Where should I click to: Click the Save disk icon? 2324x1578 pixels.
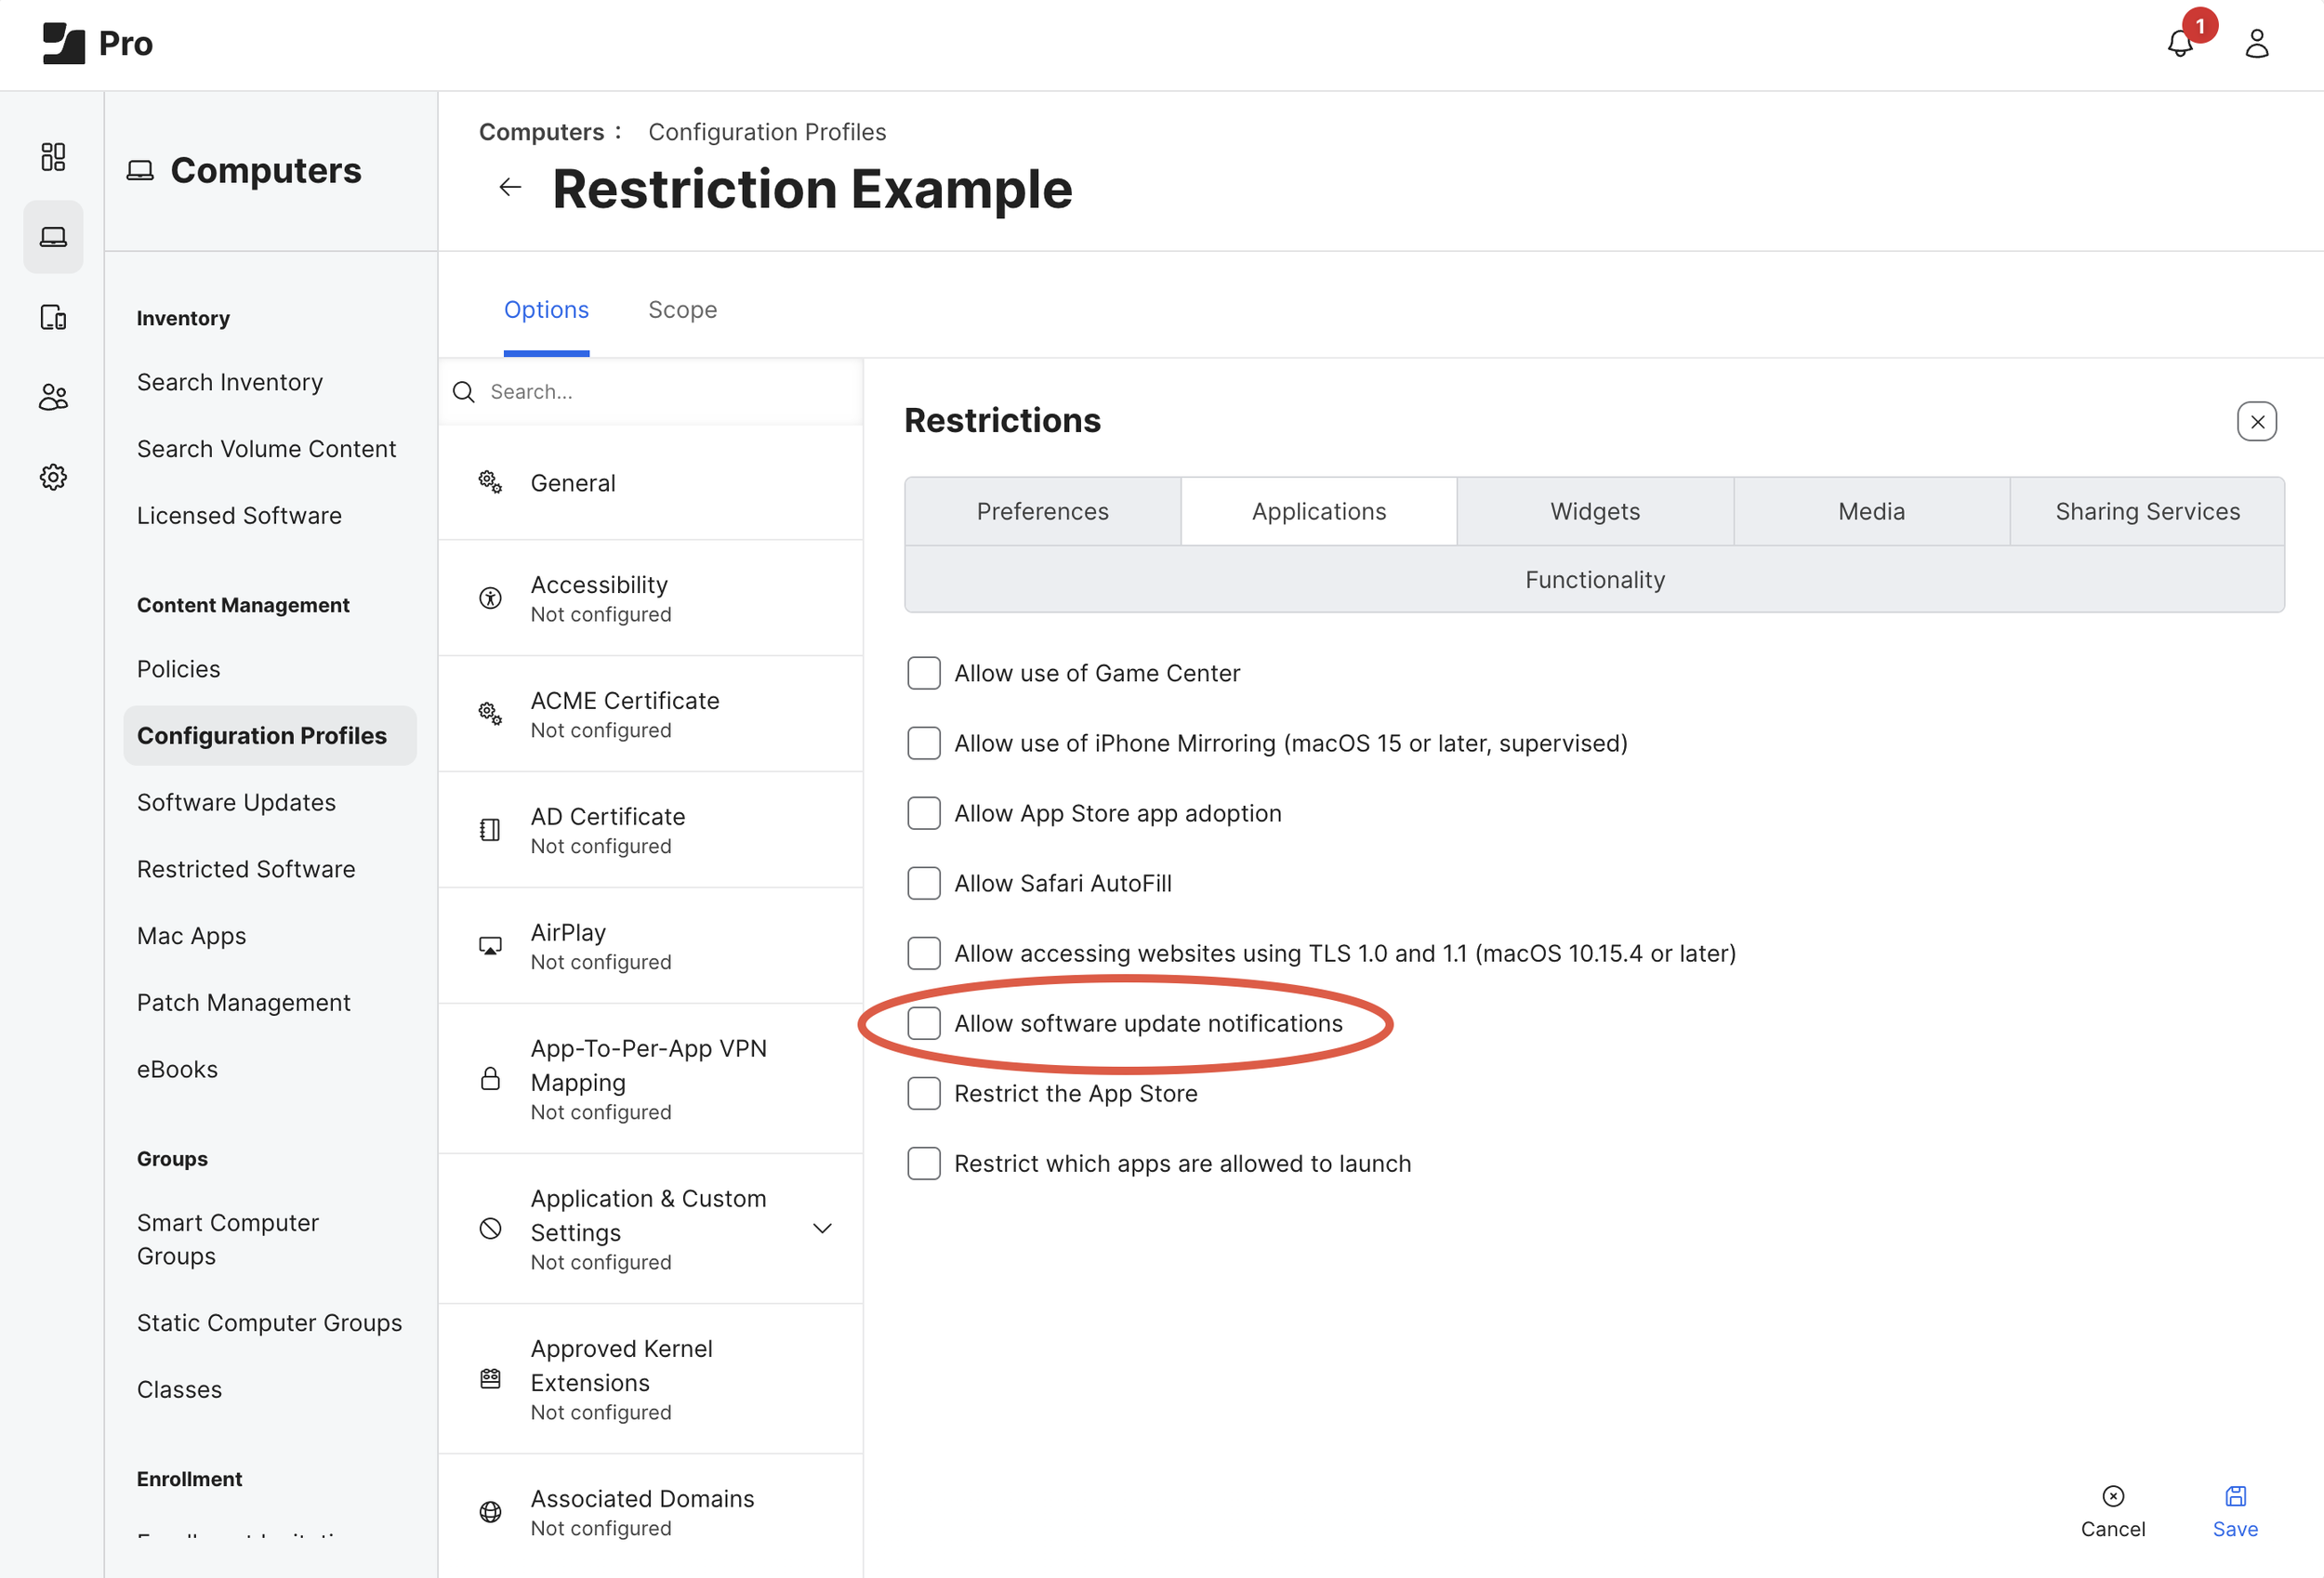pyautogui.click(x=2234, y=1496)
